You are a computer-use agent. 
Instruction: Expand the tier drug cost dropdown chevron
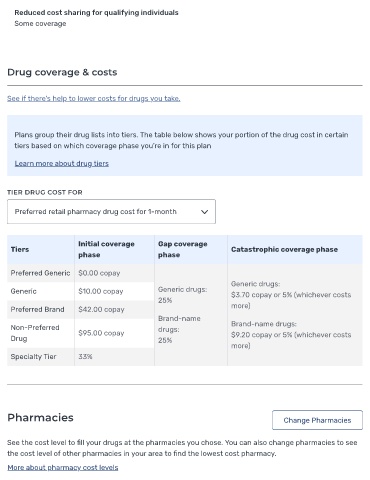(204, 212)
